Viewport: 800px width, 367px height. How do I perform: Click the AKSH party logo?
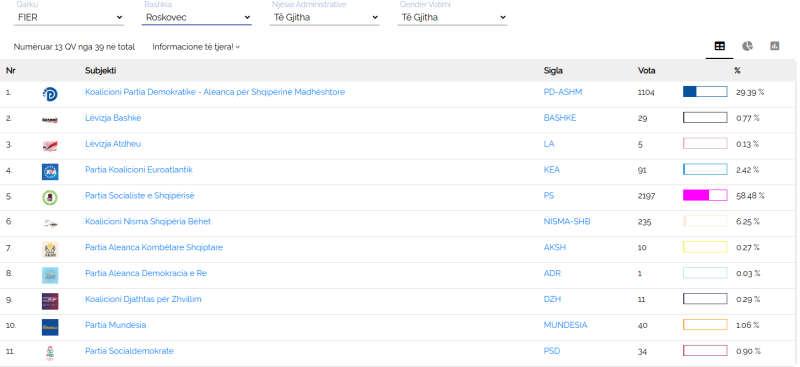[x=50, y=250]
